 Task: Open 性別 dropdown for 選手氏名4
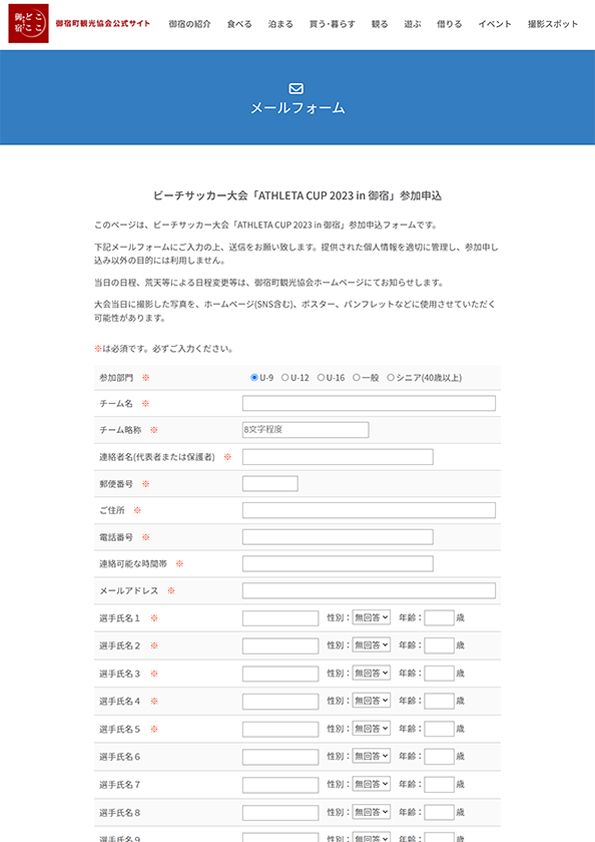(x=371, y=701)
